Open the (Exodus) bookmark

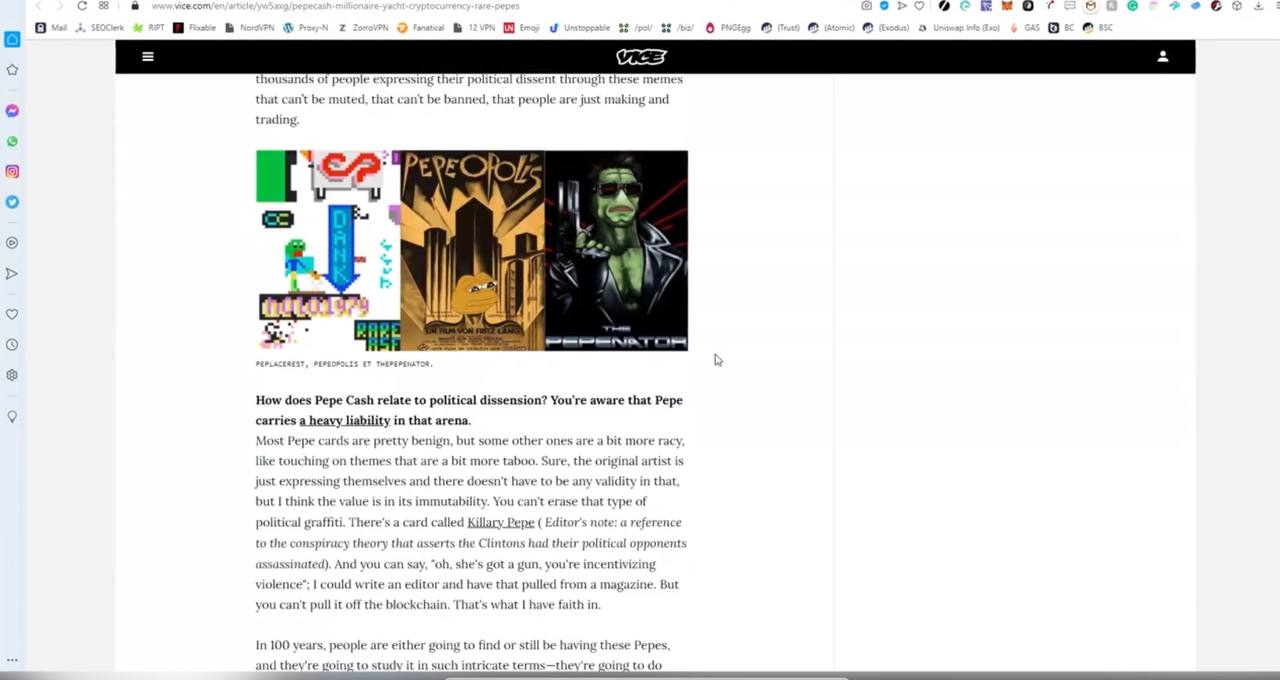tap(886, 28)
